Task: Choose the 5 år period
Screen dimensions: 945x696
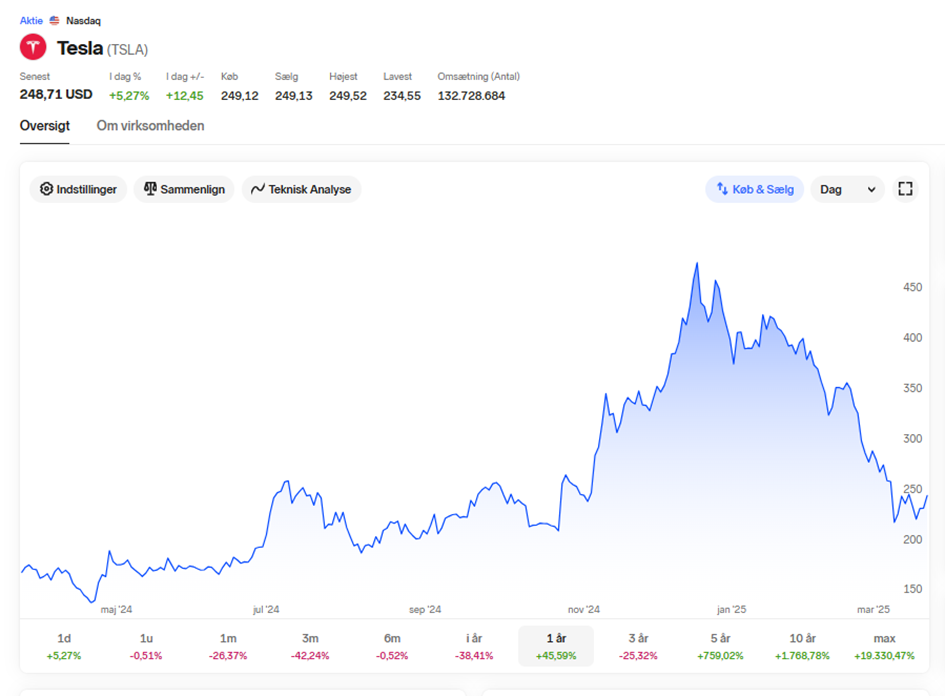Action: click(x=720, y=646)
